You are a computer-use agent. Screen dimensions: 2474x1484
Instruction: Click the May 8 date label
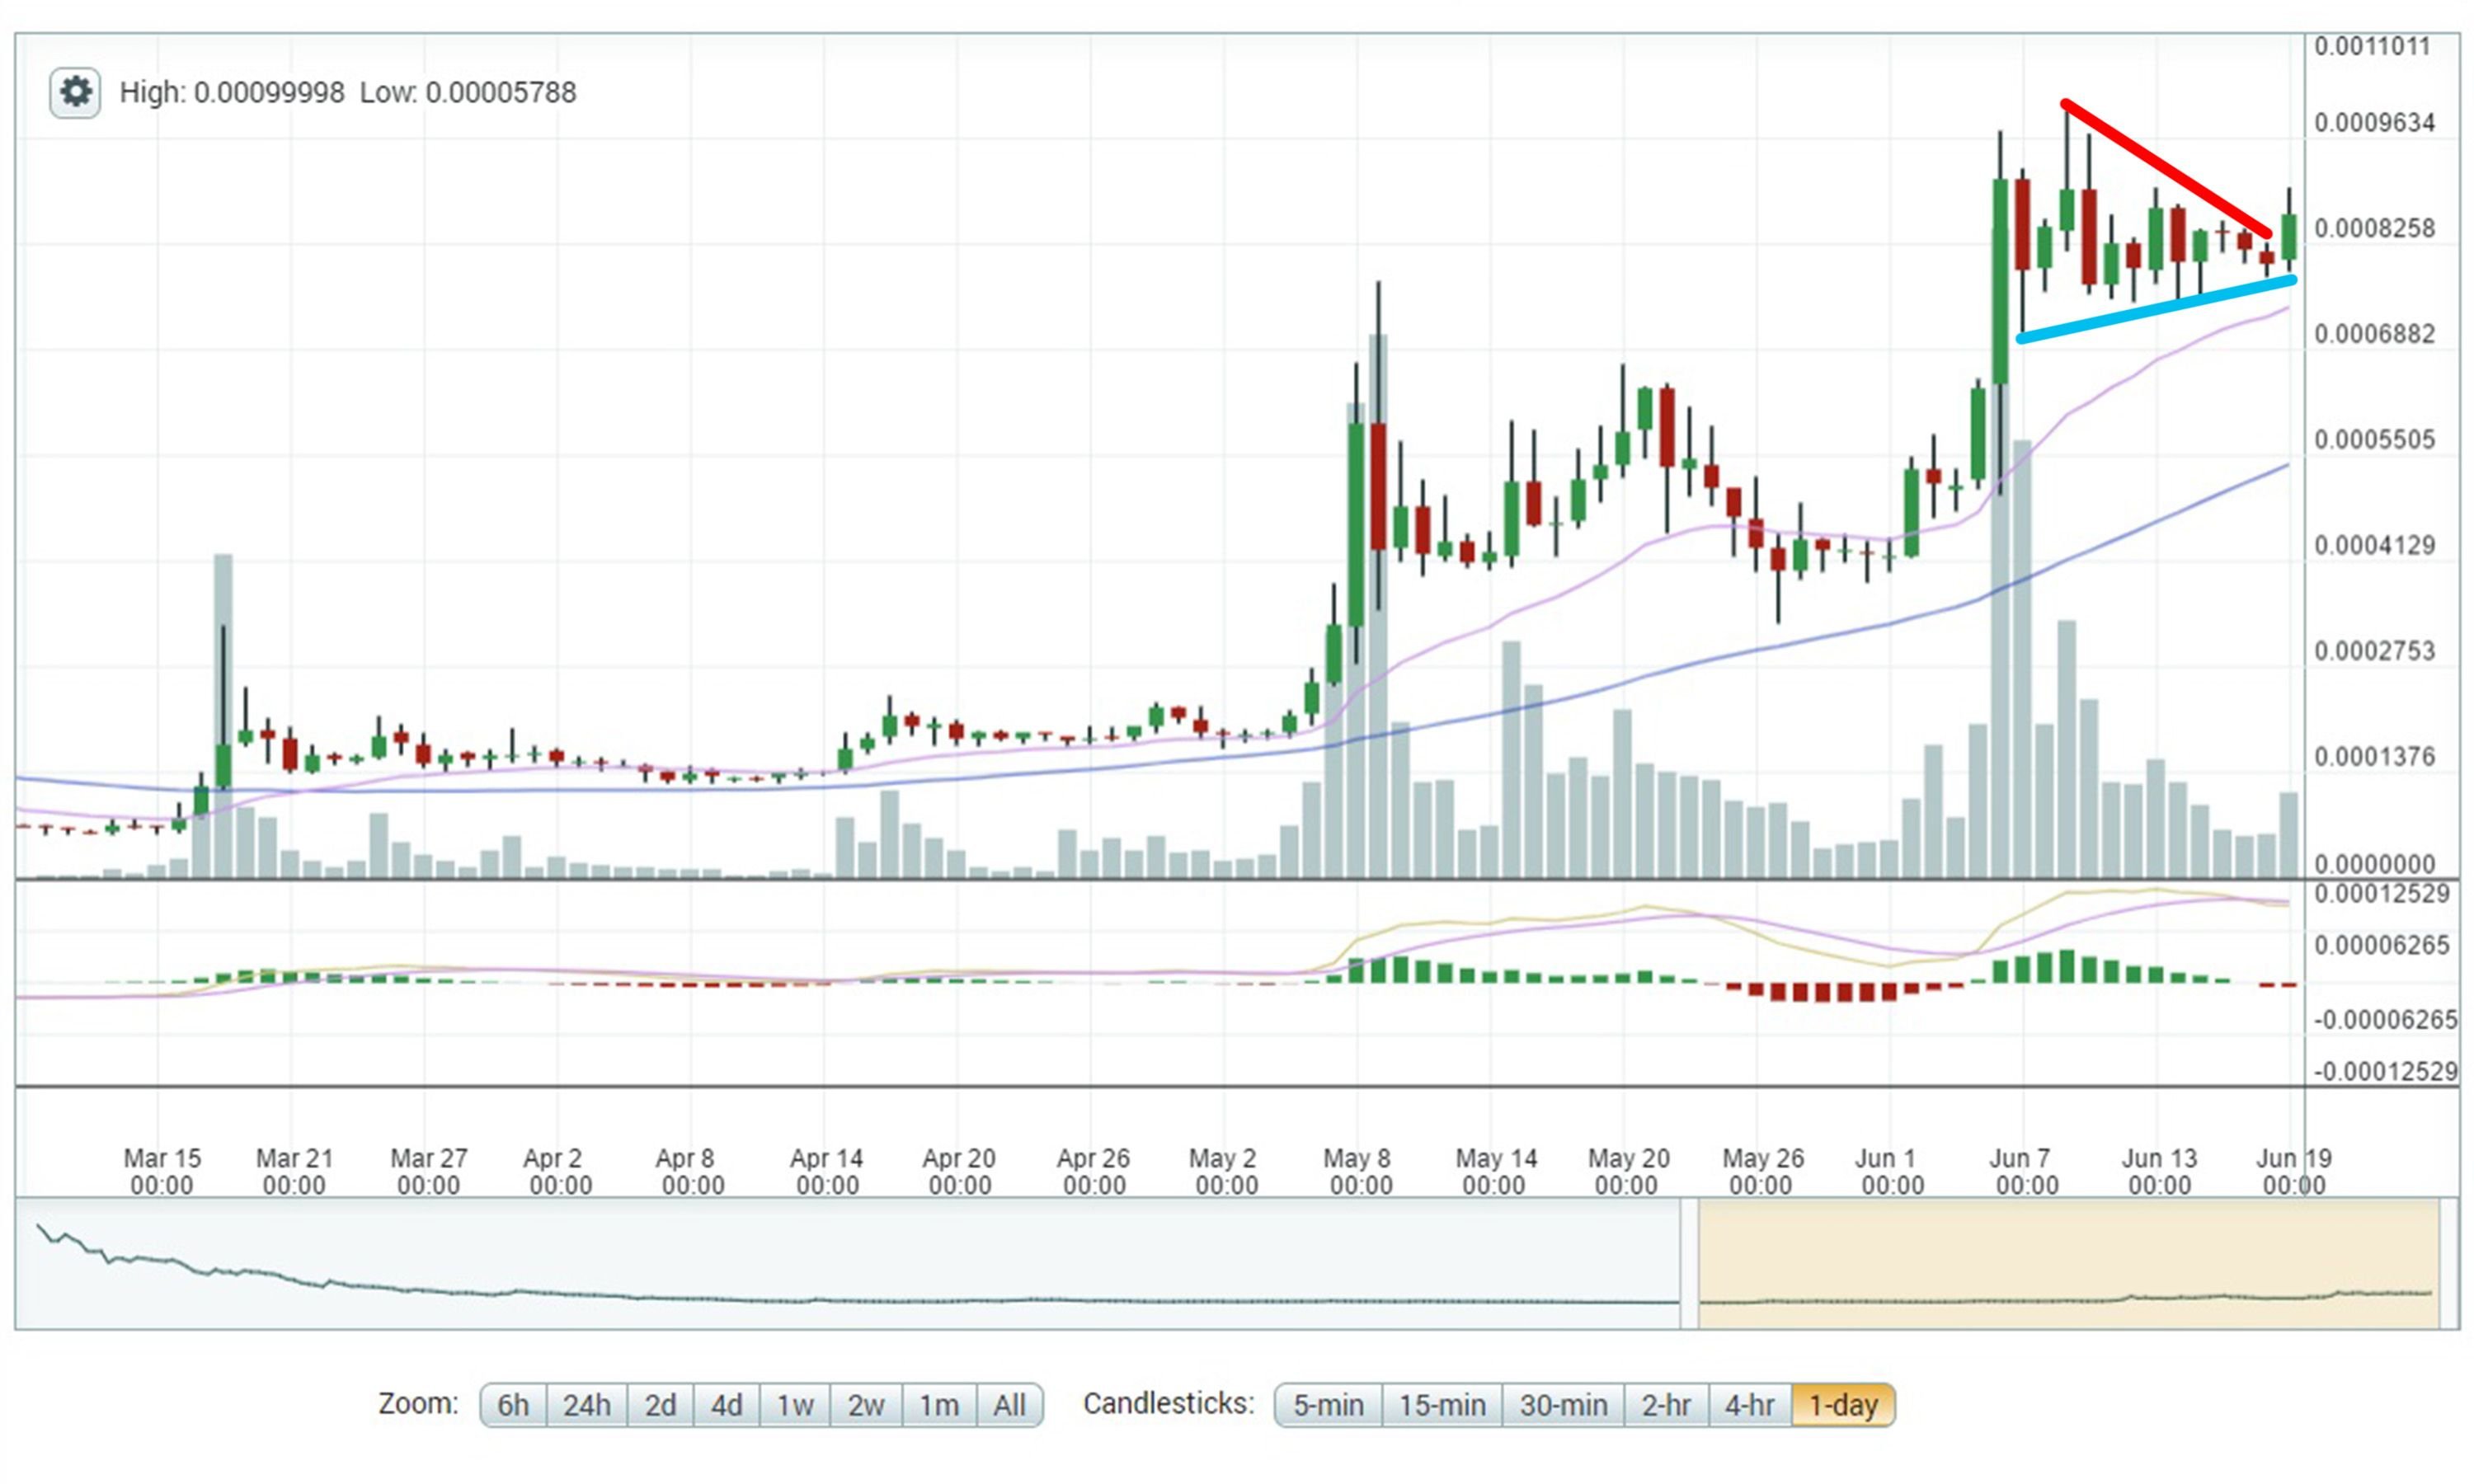click(1360, 1172)
